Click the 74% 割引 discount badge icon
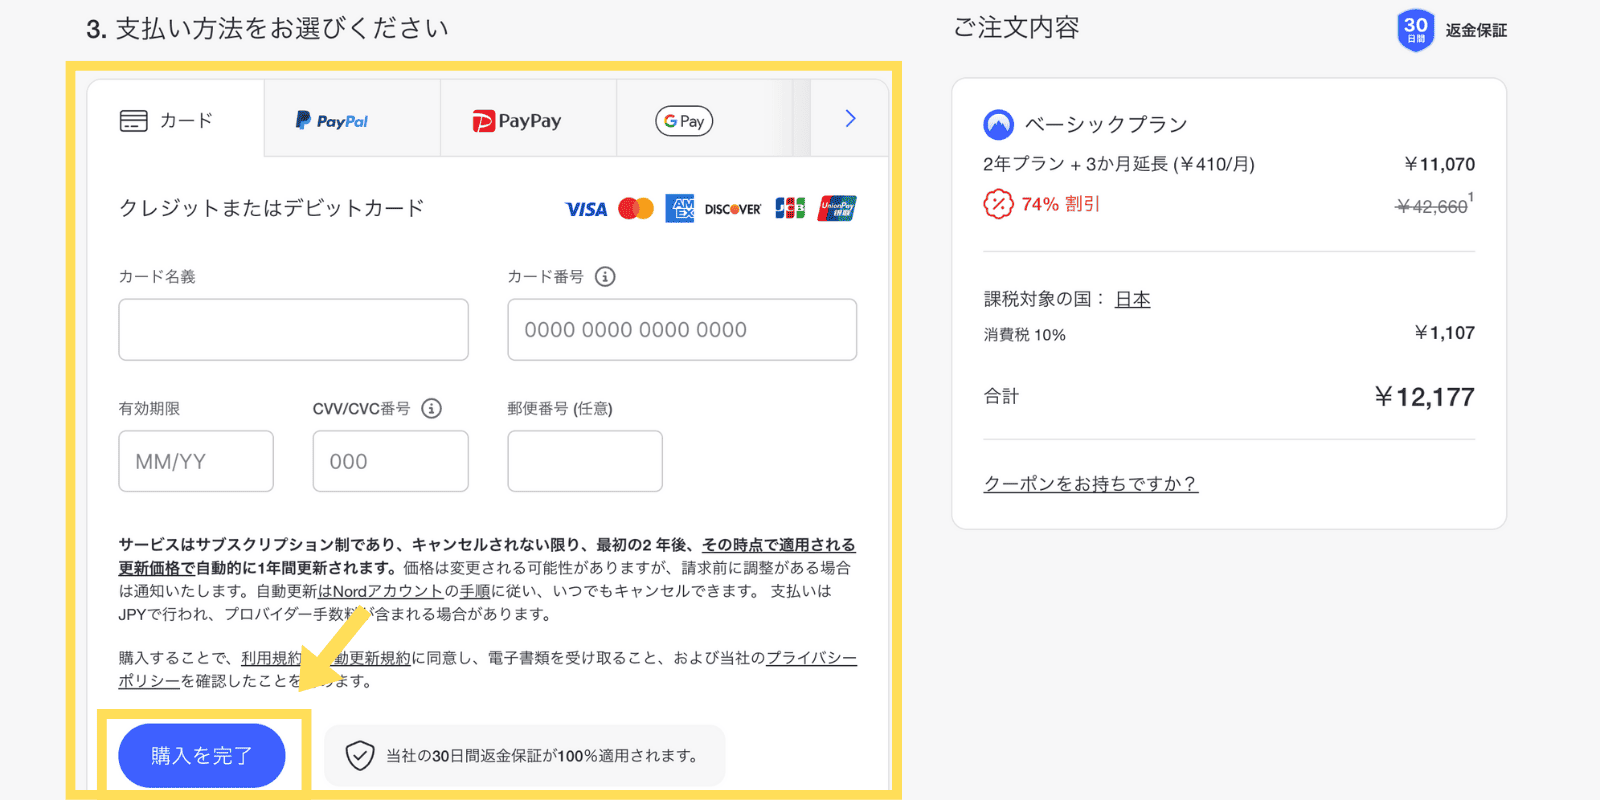Screen dimensions: 1600x800 [x=998, y=204]
